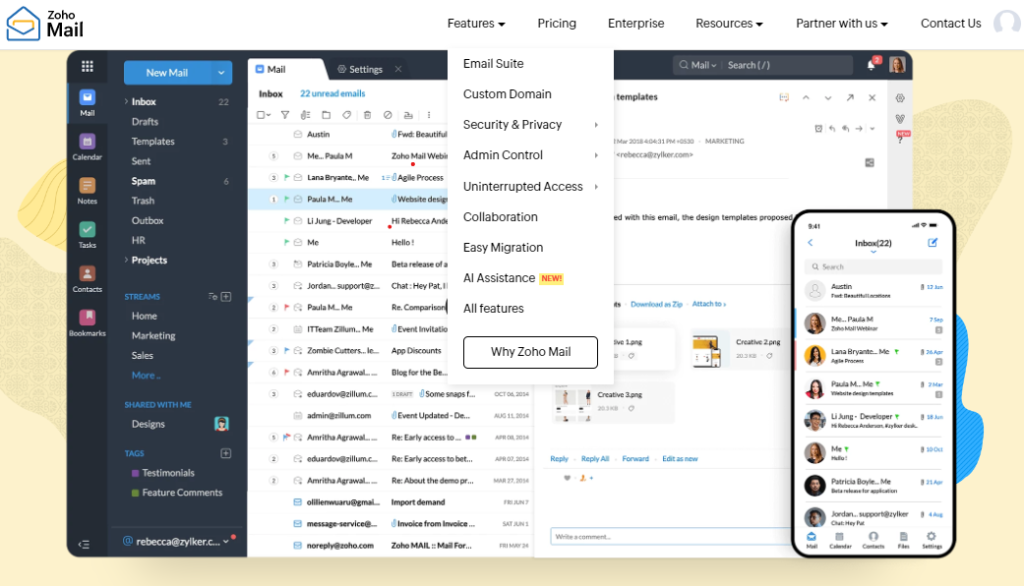1024x586 pixels.
Task: Open the notification bell
Action: click(872, 64)
